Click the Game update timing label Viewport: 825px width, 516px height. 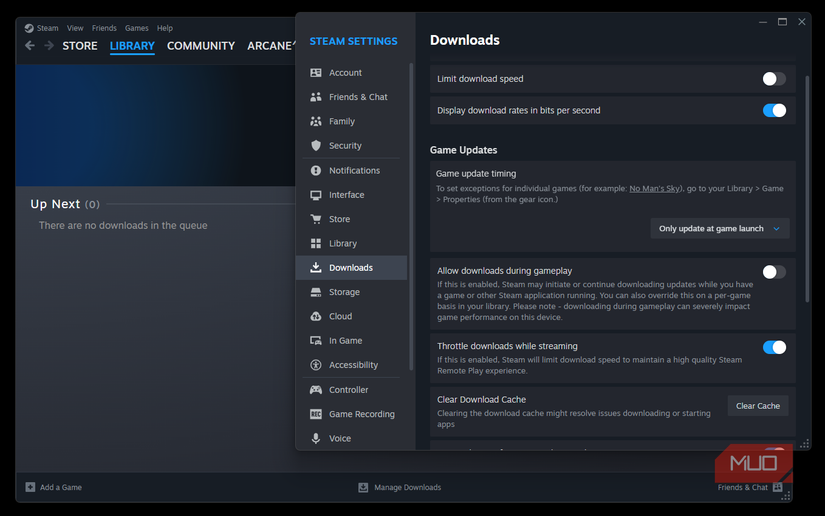point(476,174)
